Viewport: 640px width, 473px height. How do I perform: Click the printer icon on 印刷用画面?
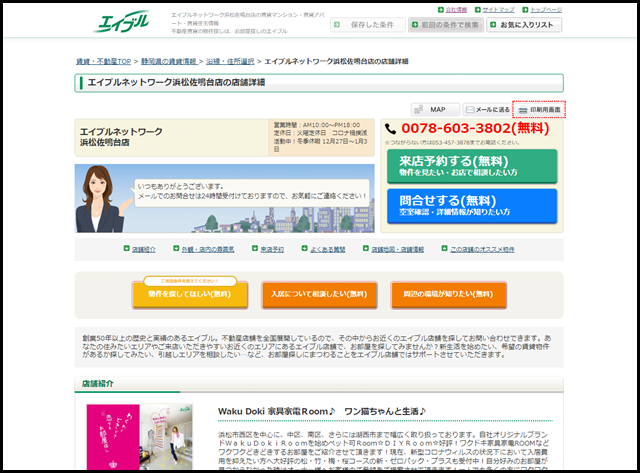[x=523, y=110]
